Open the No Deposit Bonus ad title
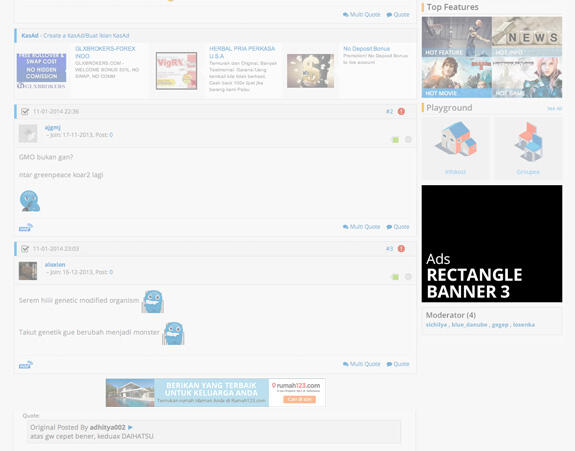 [x=366, y=49]
